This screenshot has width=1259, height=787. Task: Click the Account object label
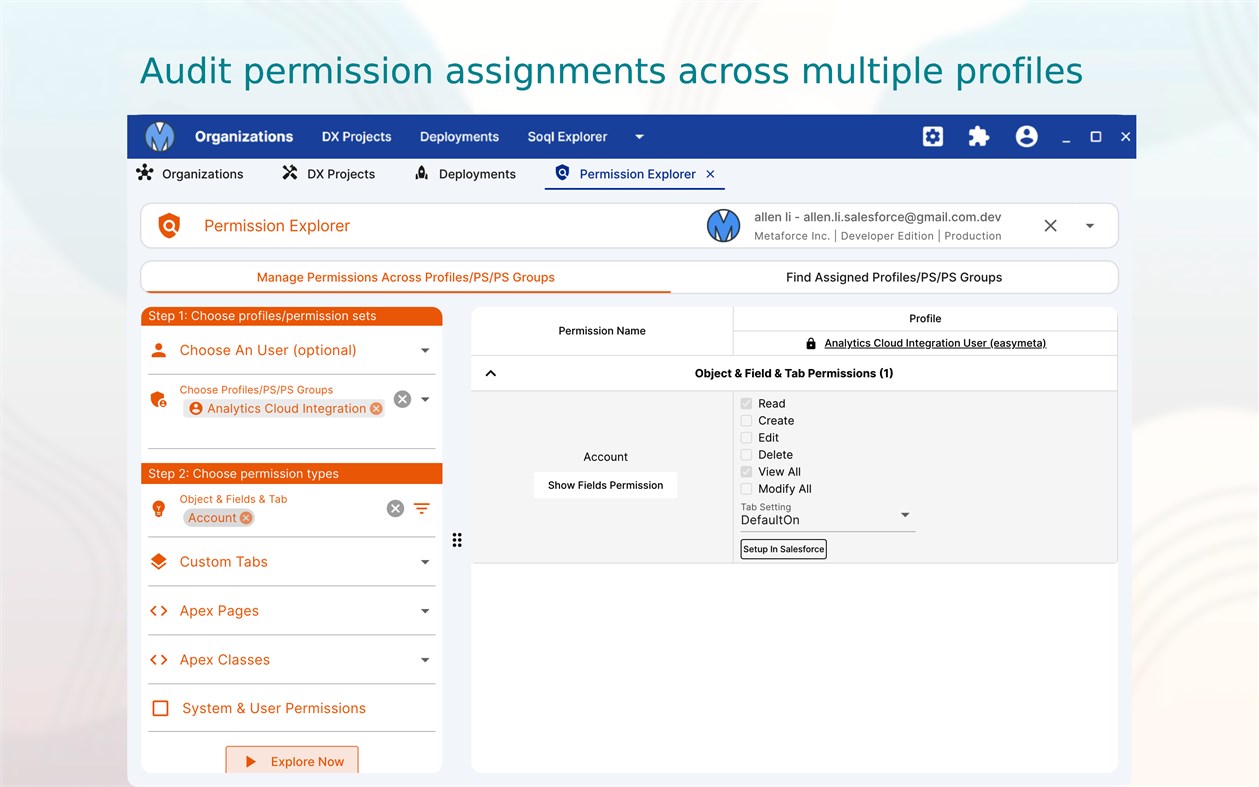tap(605, 457)
